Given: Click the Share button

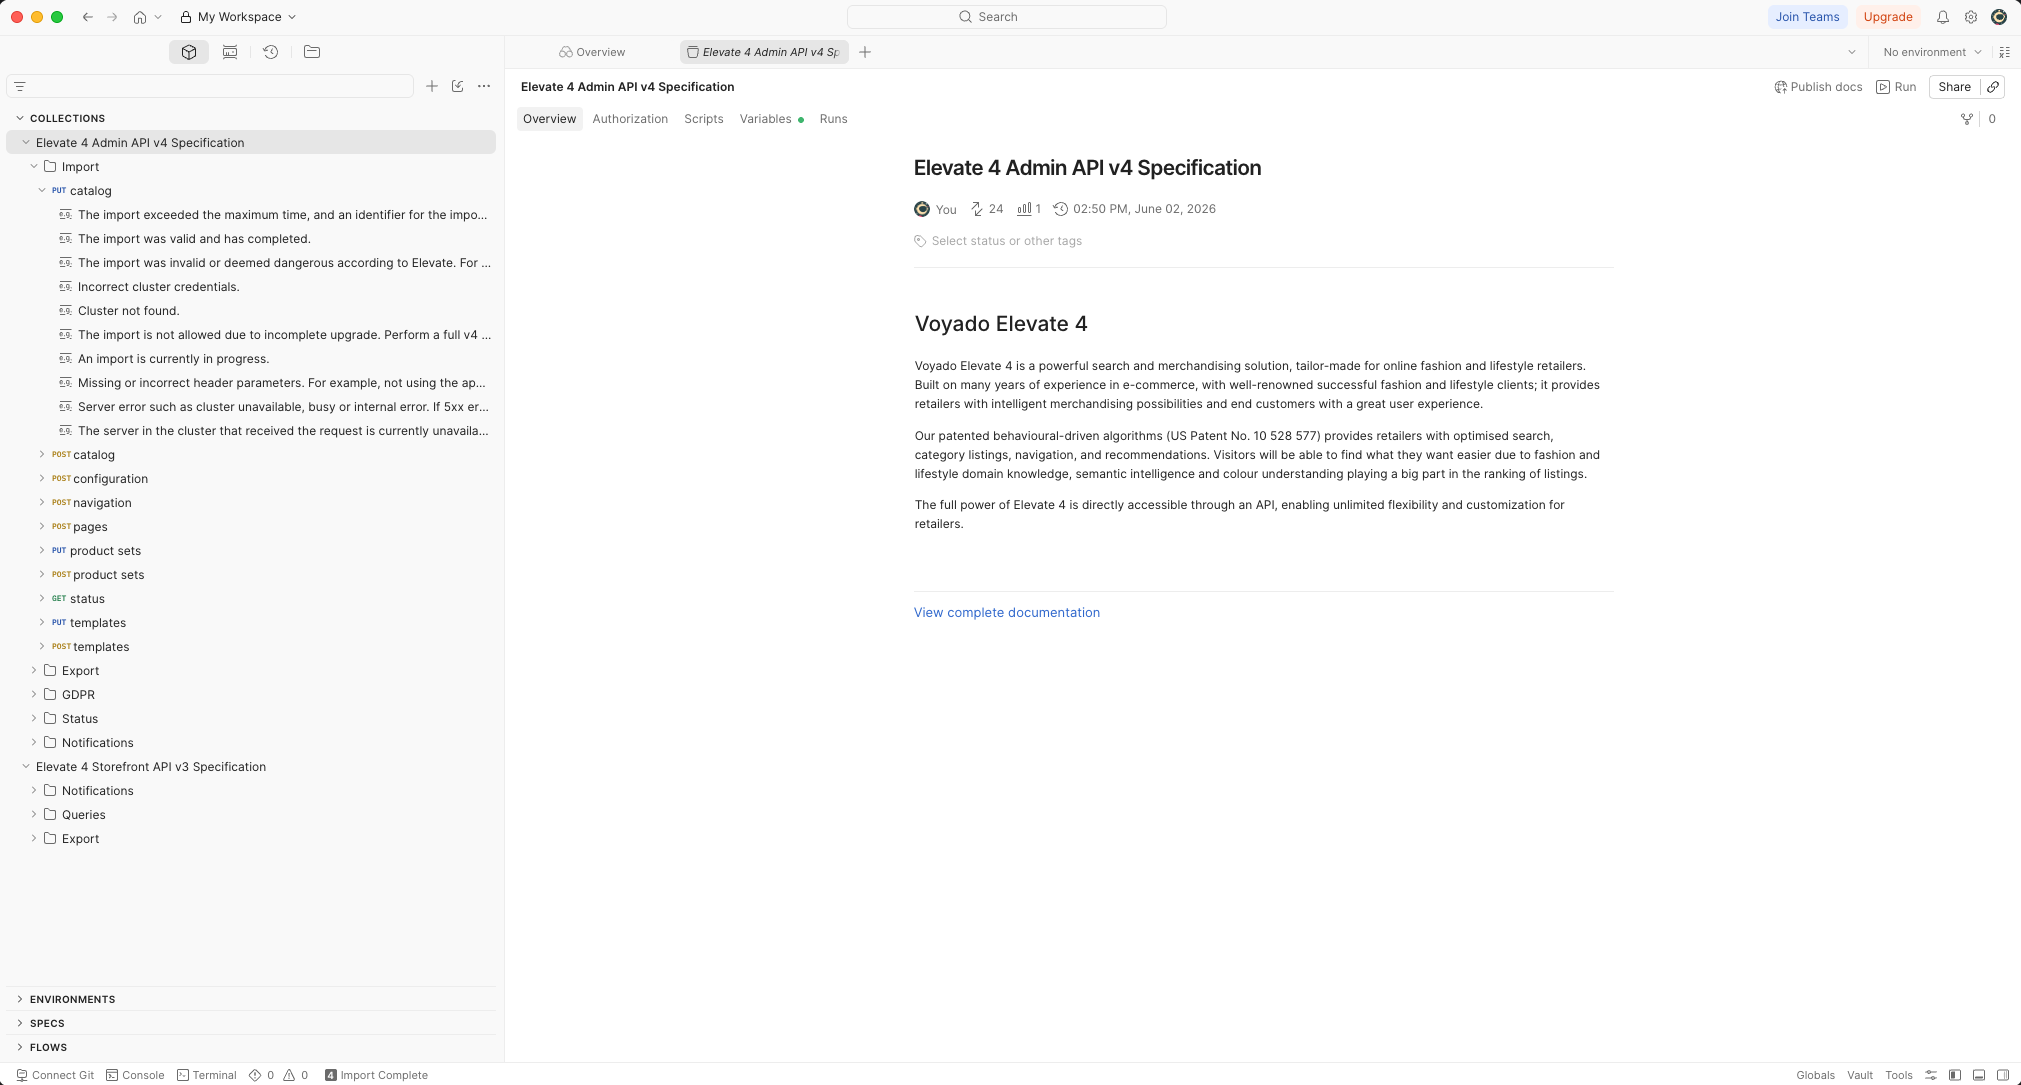Looking at the screenshot, I should click(1954, 87).
